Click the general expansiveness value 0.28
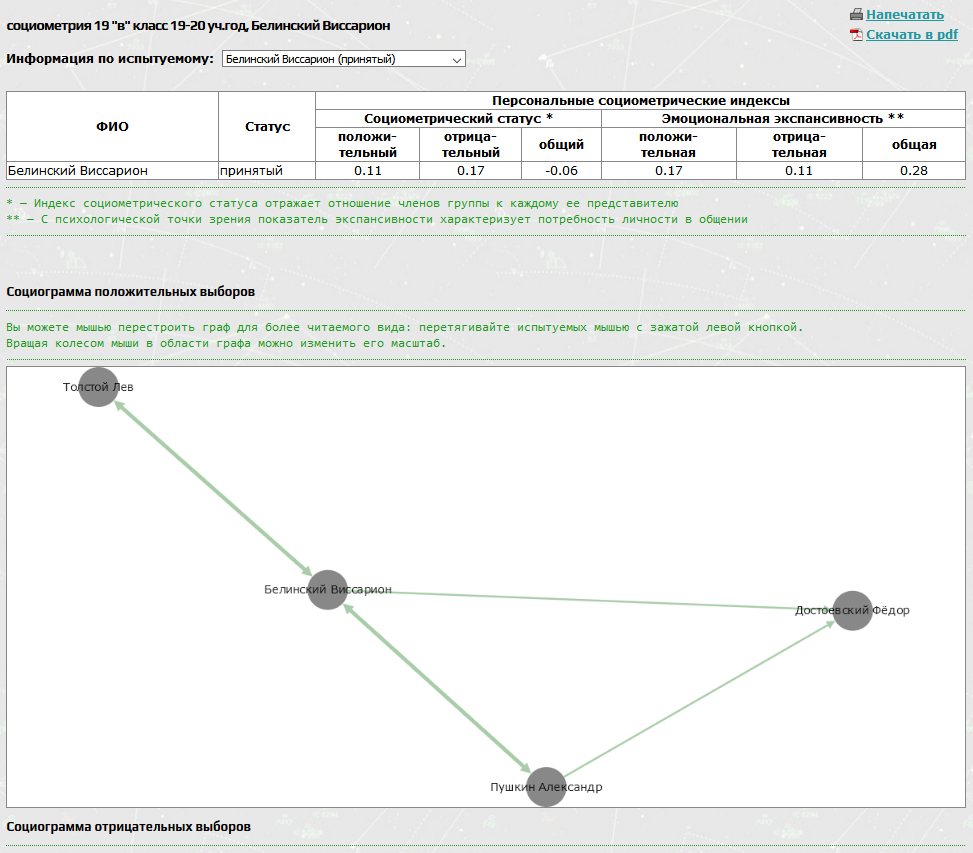 pyautogui.click(x=914, y=171)
